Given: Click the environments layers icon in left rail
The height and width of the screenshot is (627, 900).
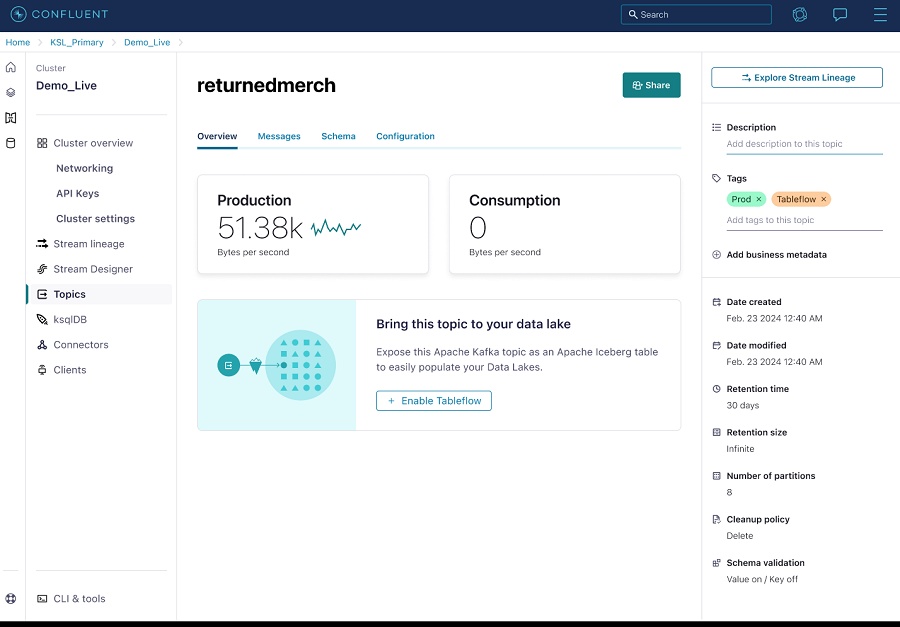Looking at the screenshot, I should [x=11, y=93].
